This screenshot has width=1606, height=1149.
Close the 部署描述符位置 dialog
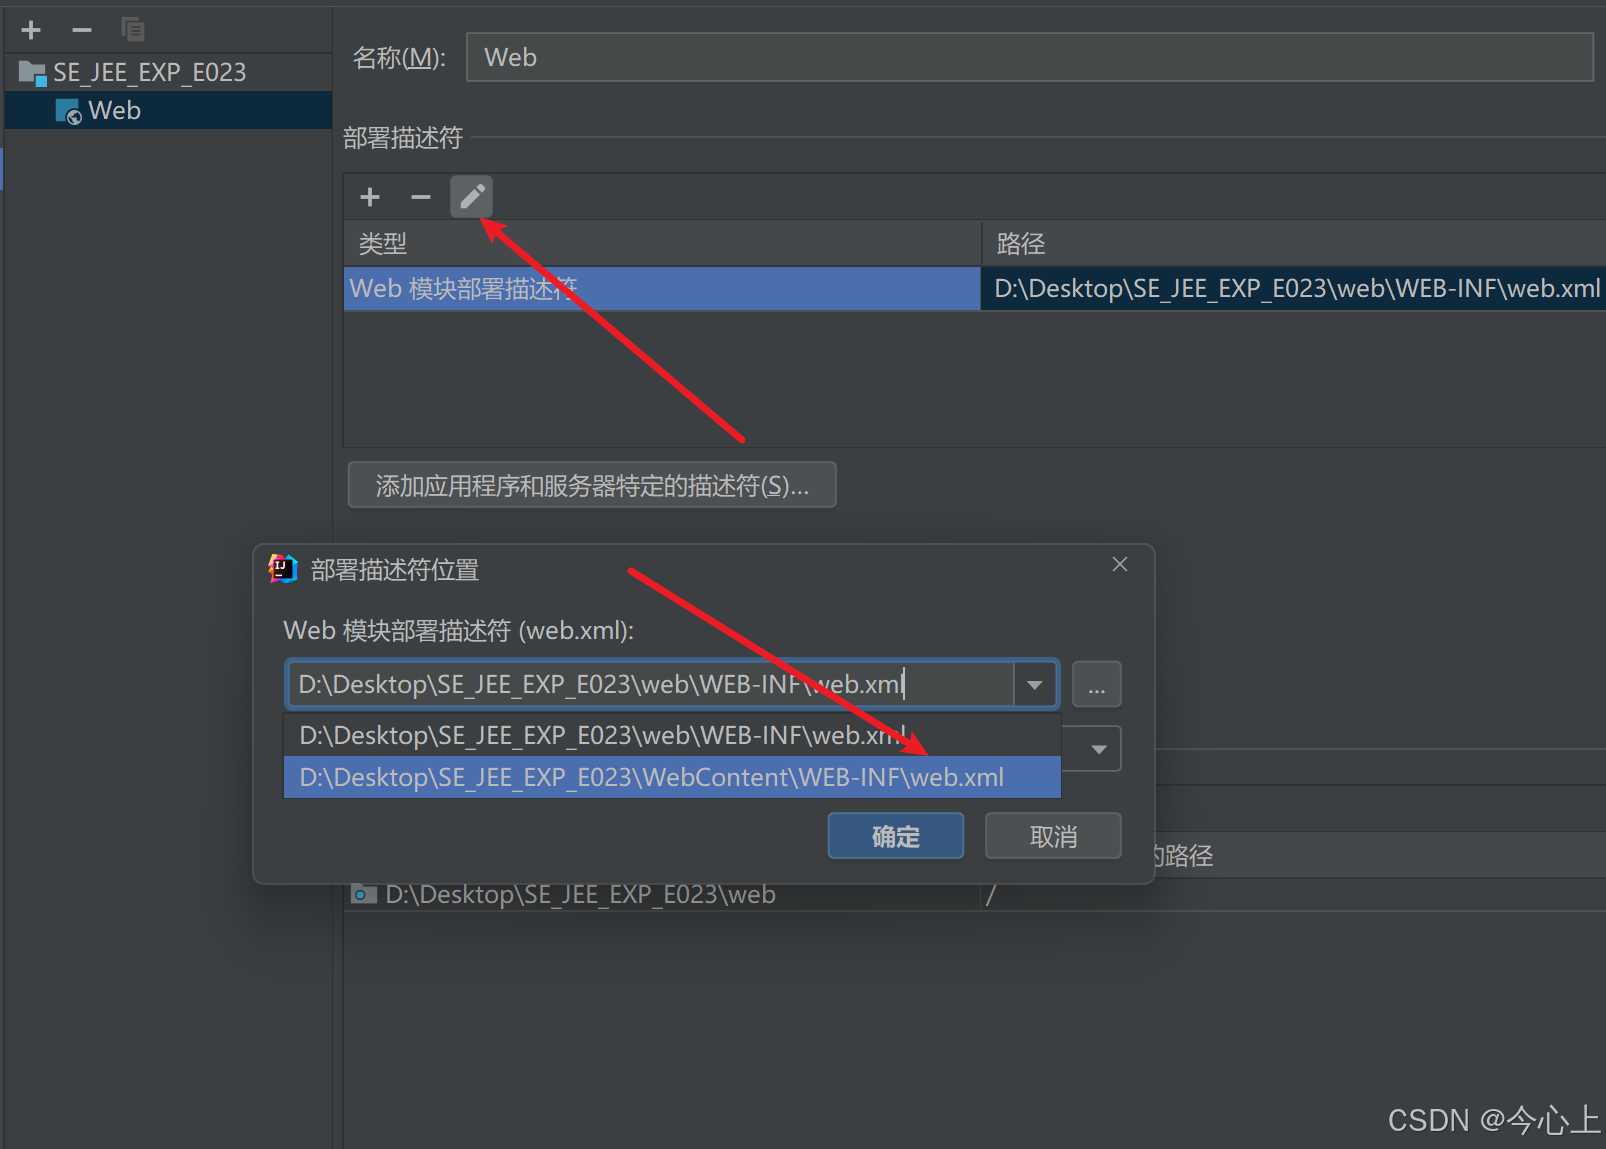(x=1120, y=565)
